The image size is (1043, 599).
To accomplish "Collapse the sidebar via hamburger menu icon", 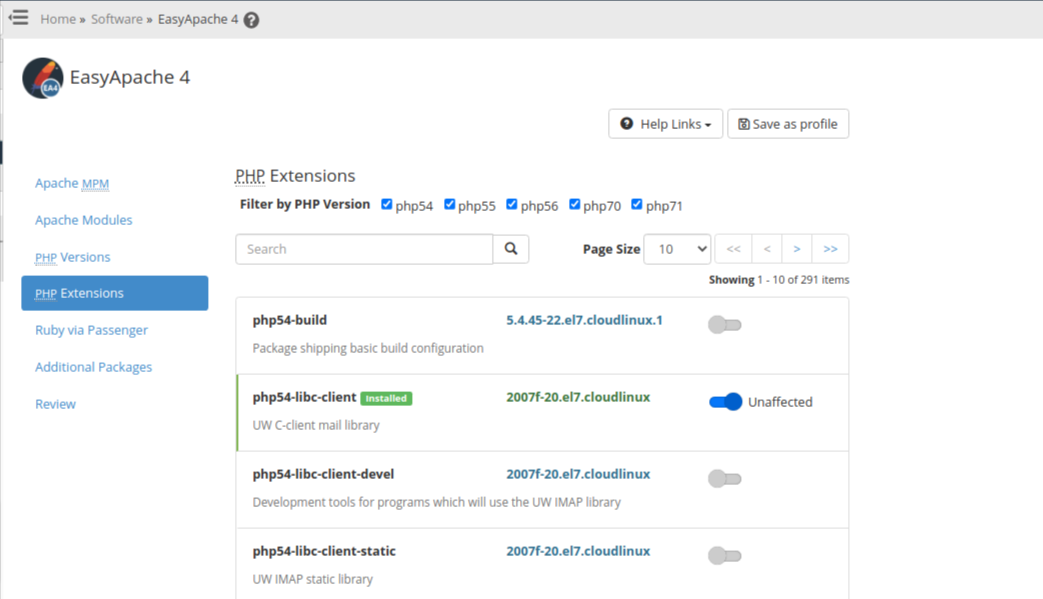I will [x=19, y=17].
